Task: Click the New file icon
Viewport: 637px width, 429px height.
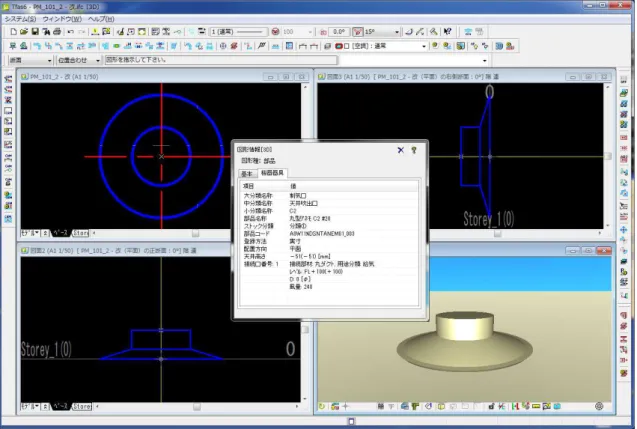Action: click(13, 32)
